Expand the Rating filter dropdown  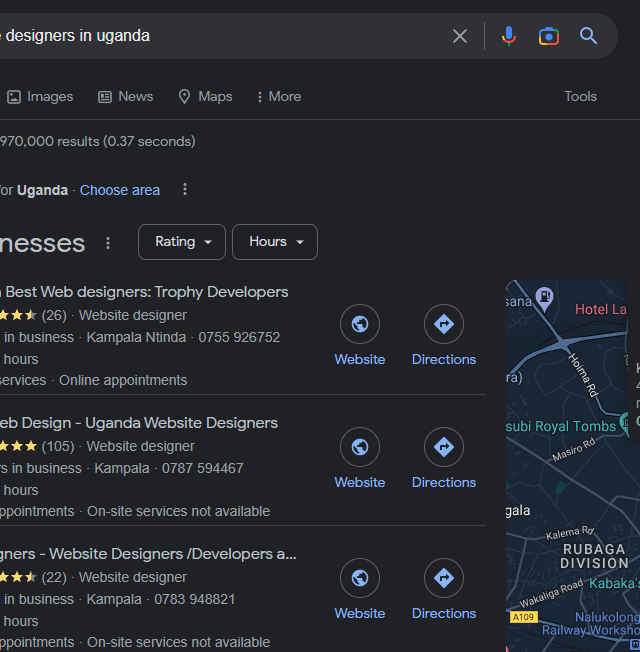click(x=182, y=242)
